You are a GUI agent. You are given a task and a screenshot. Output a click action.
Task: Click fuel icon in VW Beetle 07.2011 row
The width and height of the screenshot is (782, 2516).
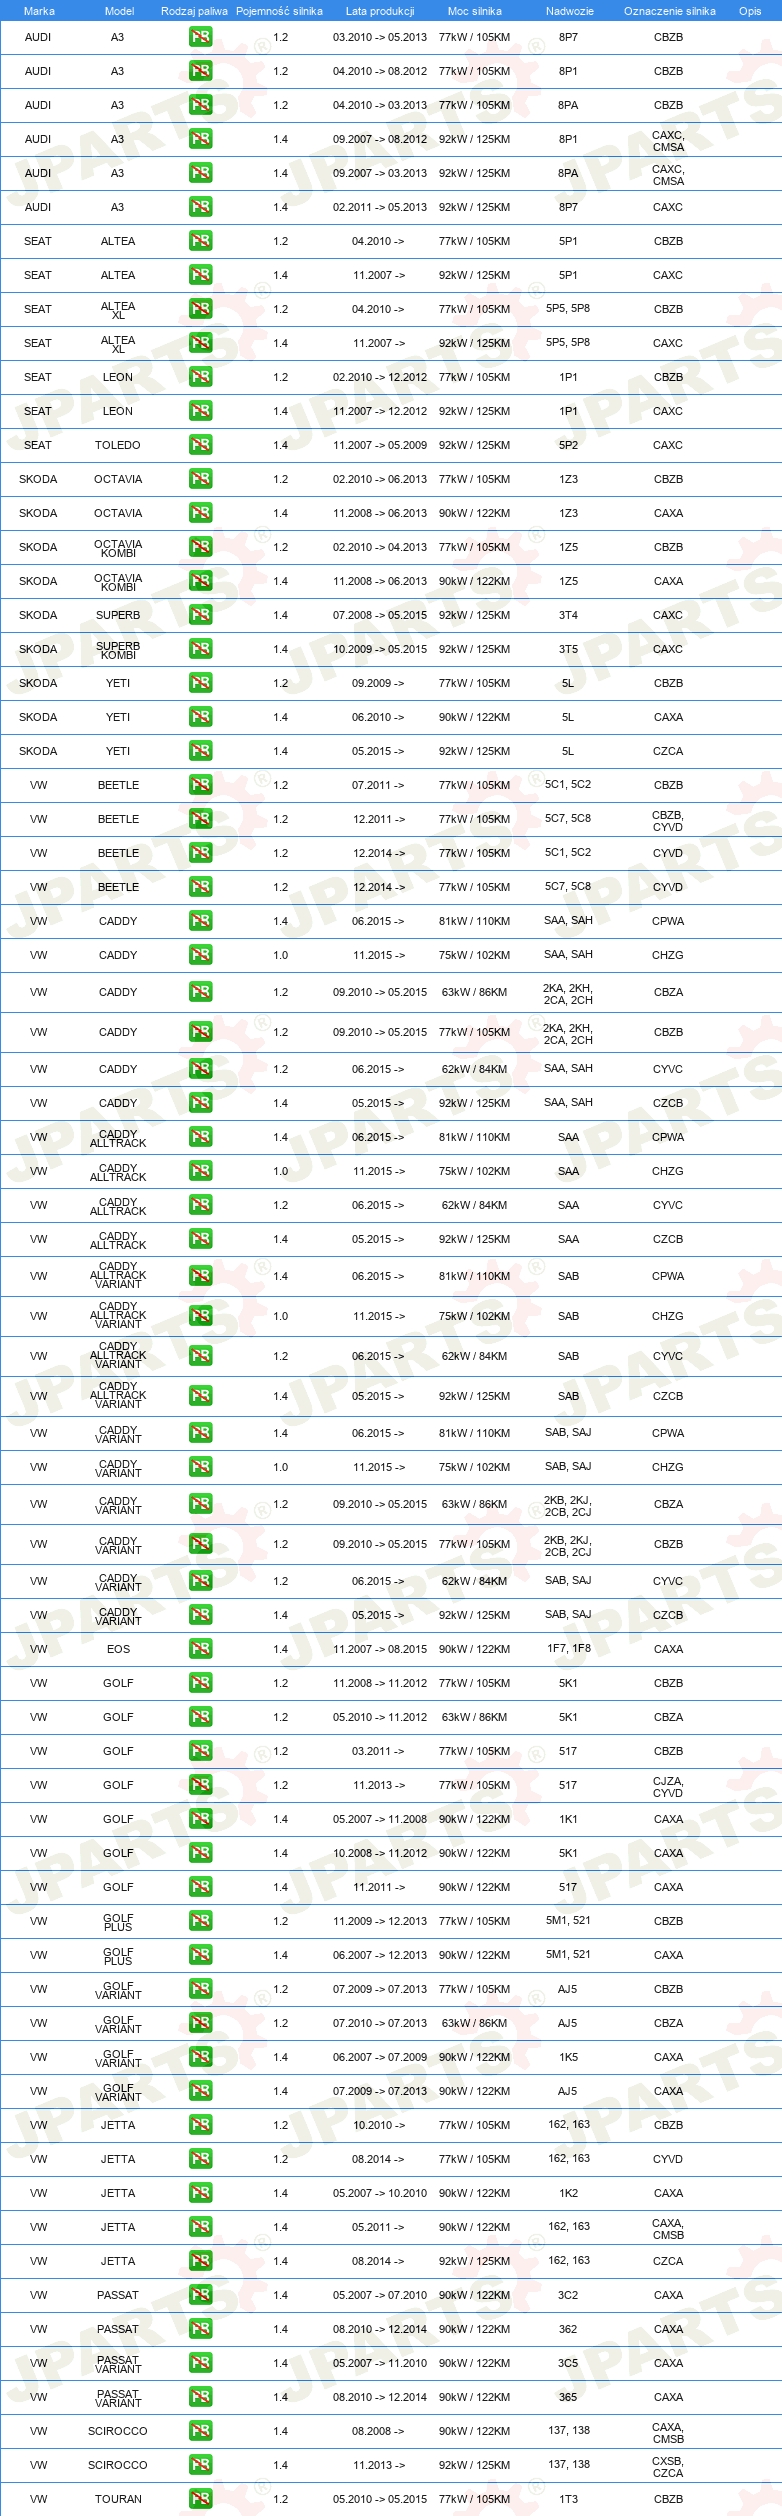click(x=200, y=785)
